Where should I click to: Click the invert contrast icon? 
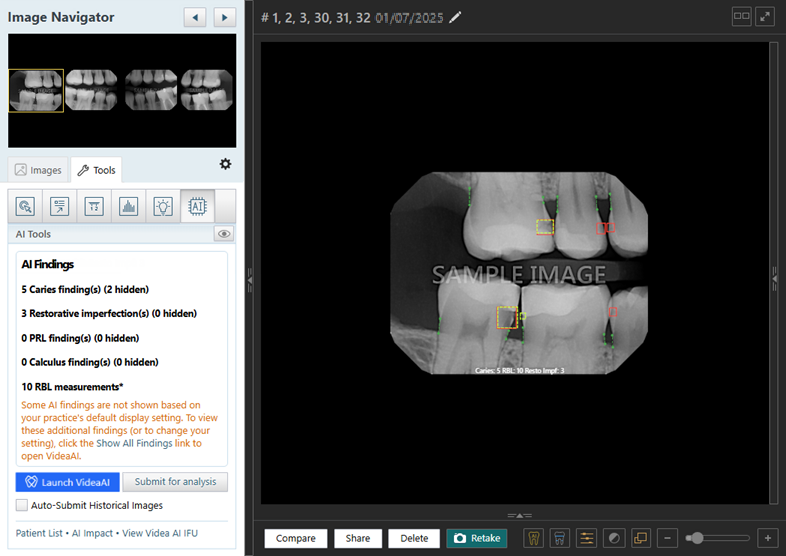click(x=613, y=538)
